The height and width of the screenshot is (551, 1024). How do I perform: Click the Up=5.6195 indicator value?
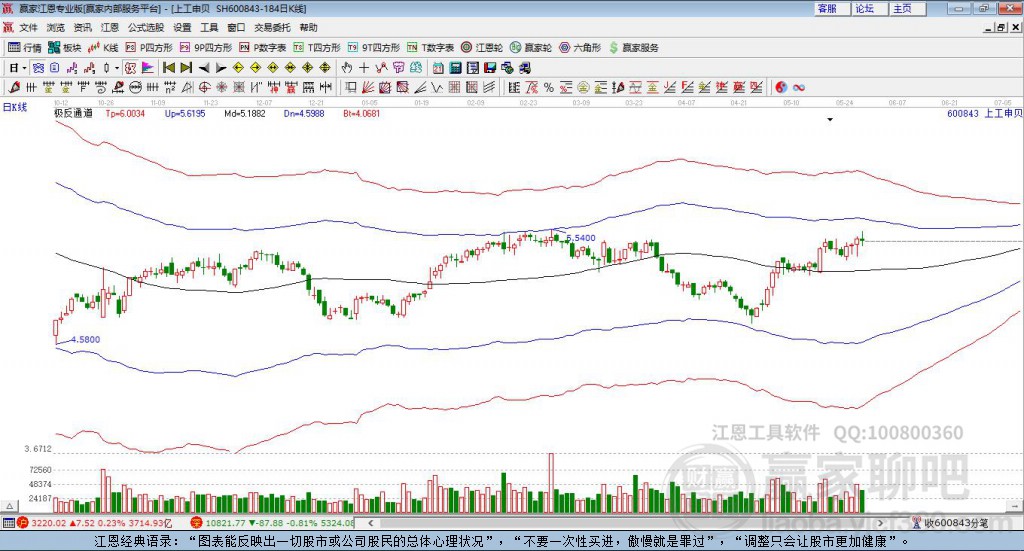(x=185, y=114)
